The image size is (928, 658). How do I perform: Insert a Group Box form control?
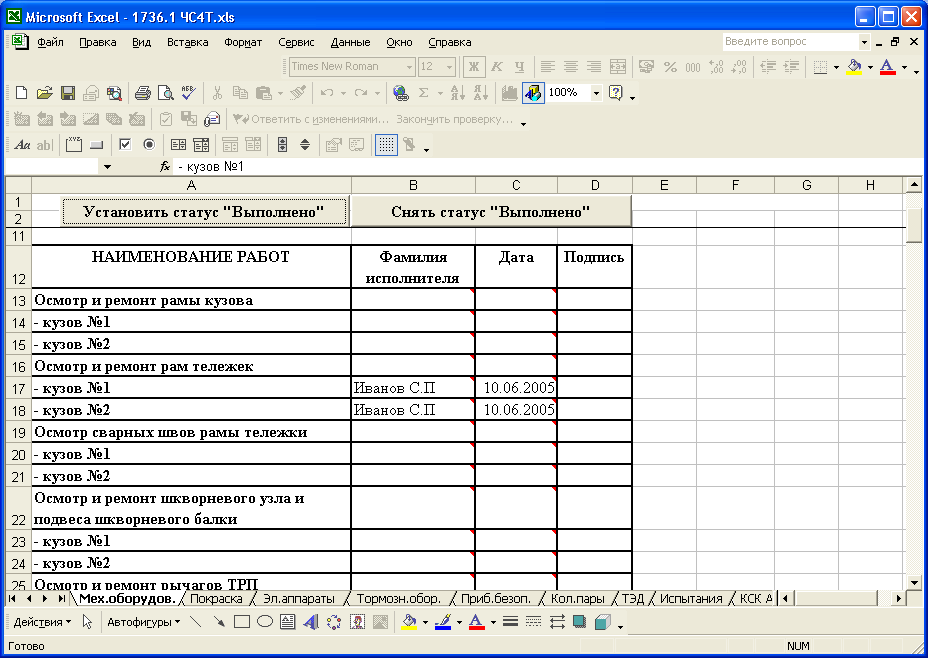pos(74,144)
